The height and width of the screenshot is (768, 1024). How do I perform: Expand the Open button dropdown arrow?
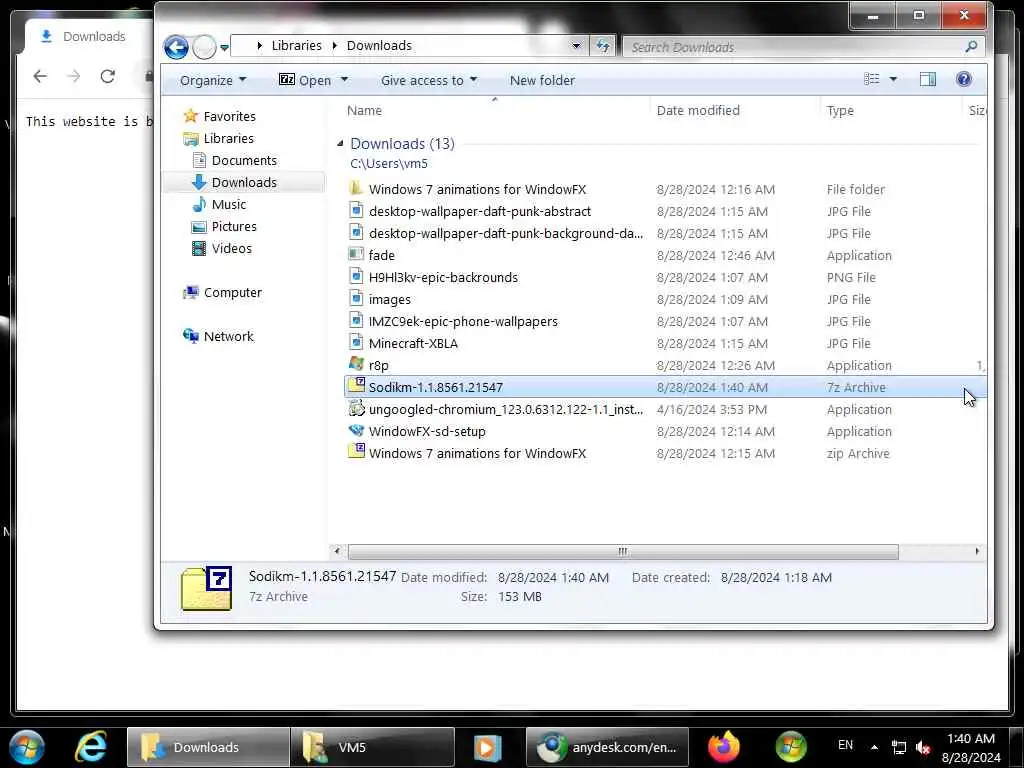coord(344,80)
